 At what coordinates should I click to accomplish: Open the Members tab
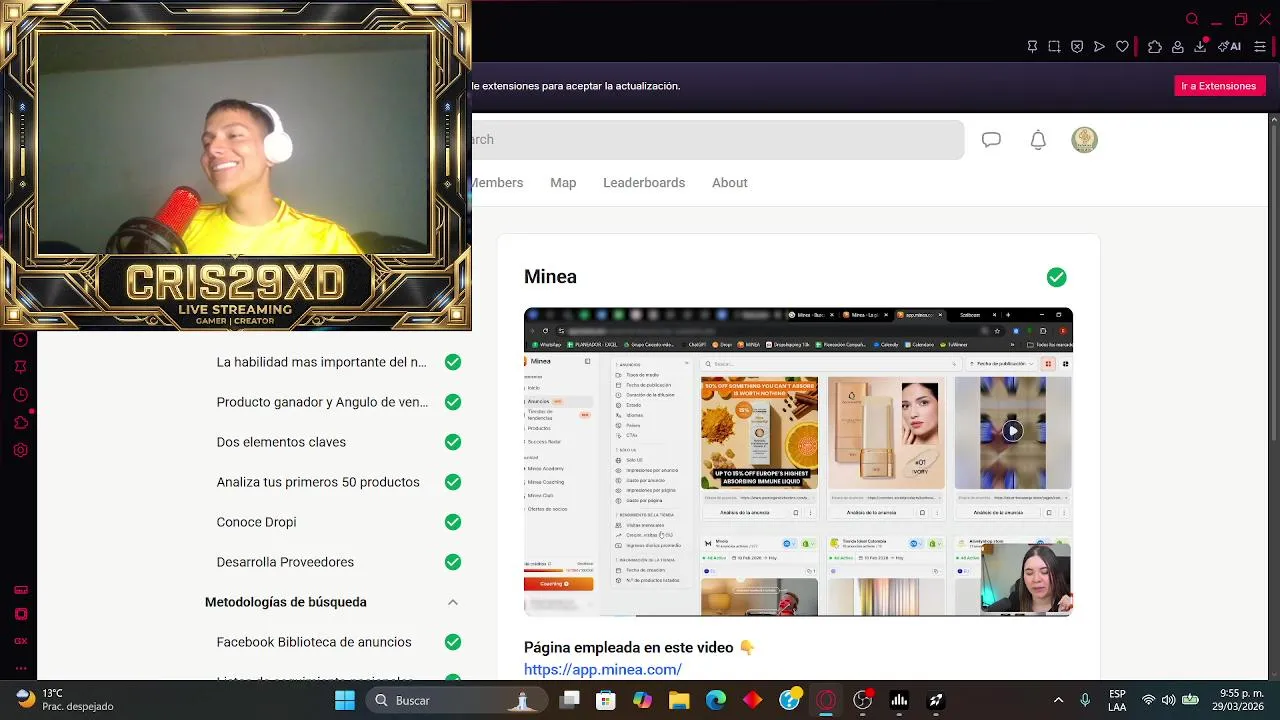coord(497,183)
